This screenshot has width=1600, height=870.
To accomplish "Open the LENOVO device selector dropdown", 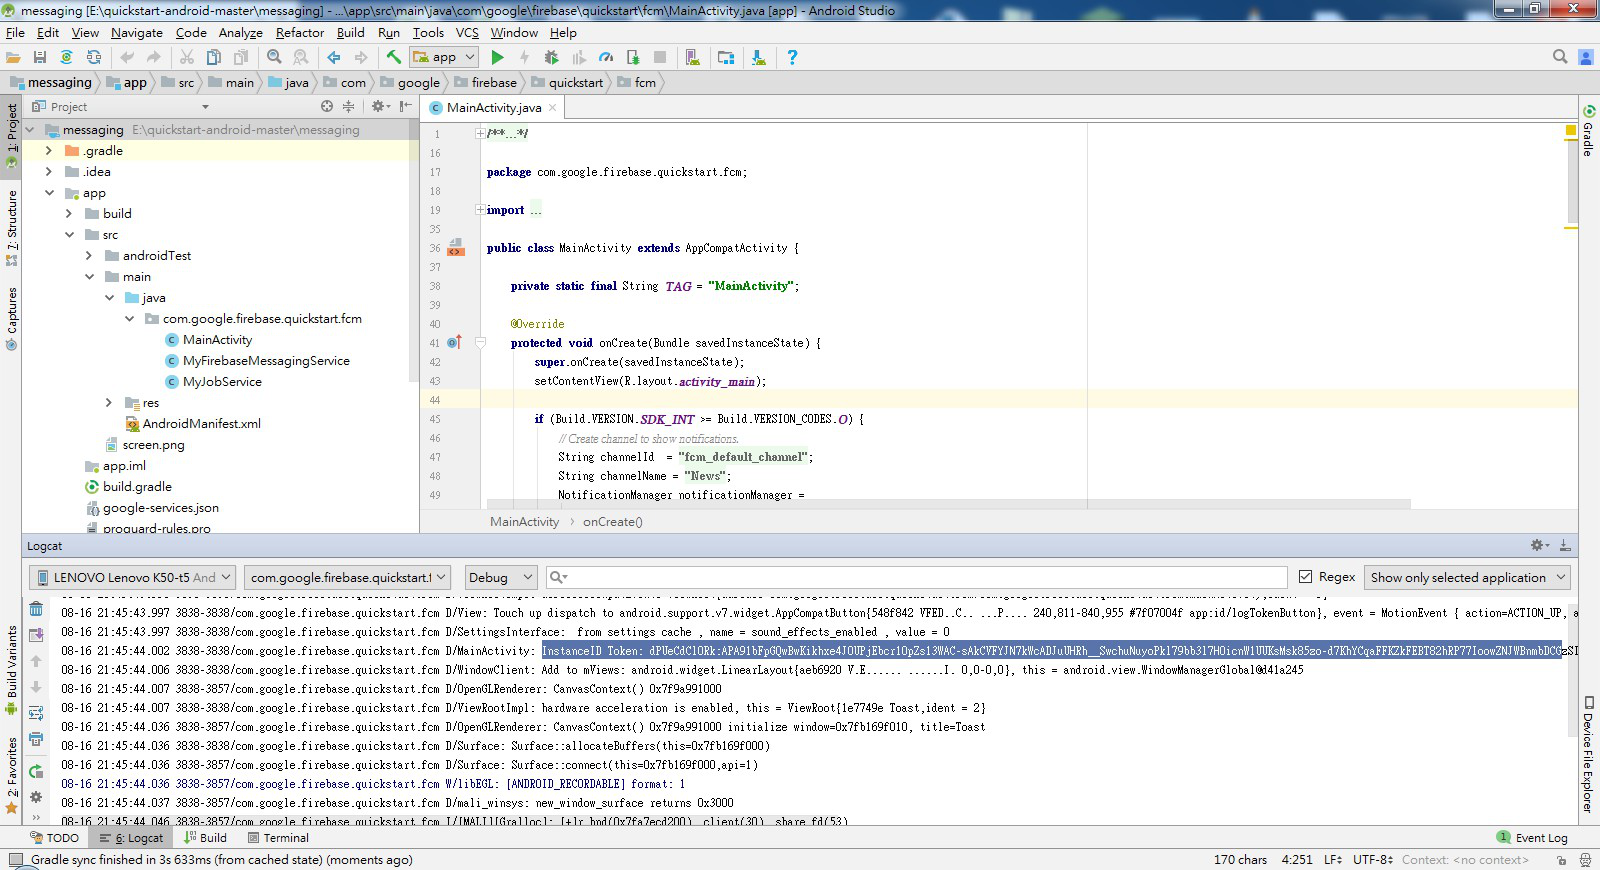I will (x=132, y=577).
